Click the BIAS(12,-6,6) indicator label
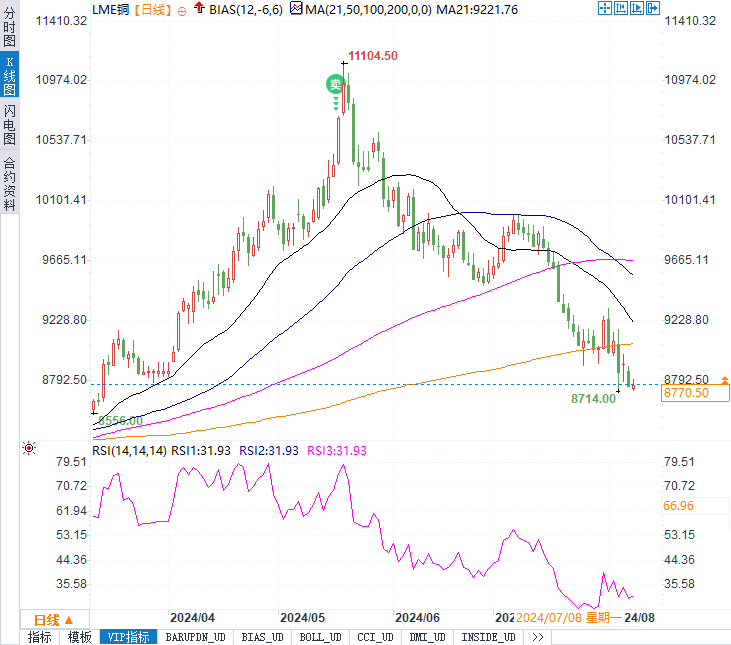The image size is (731, 645). click(x=246, y=10)
